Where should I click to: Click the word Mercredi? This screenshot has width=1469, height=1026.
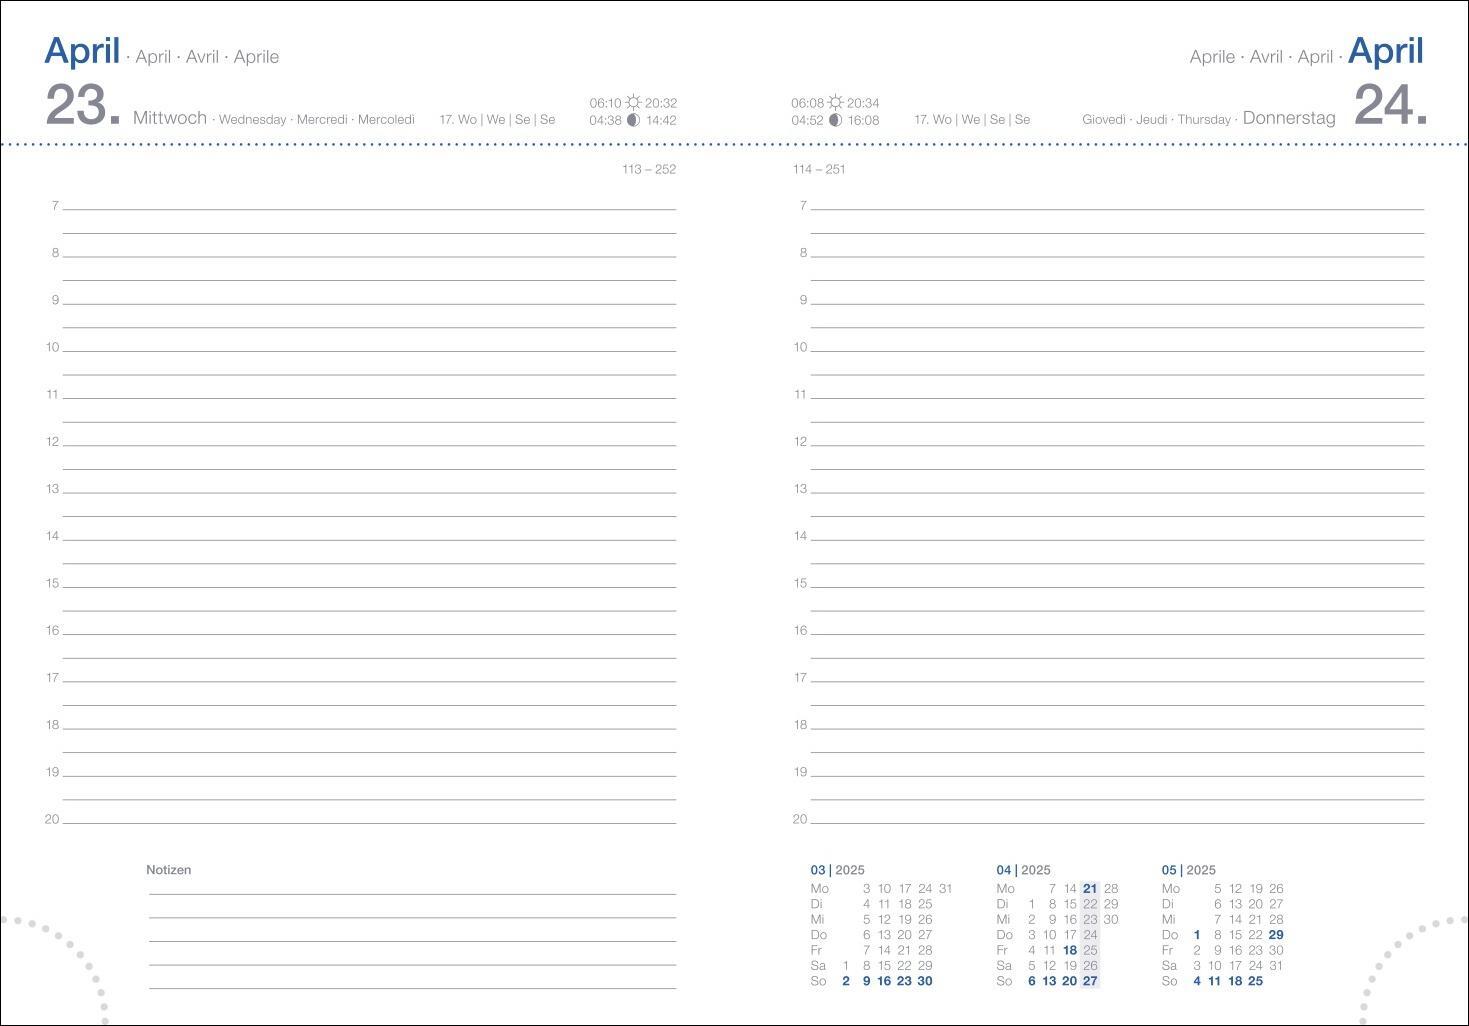(x=322, y=119)
